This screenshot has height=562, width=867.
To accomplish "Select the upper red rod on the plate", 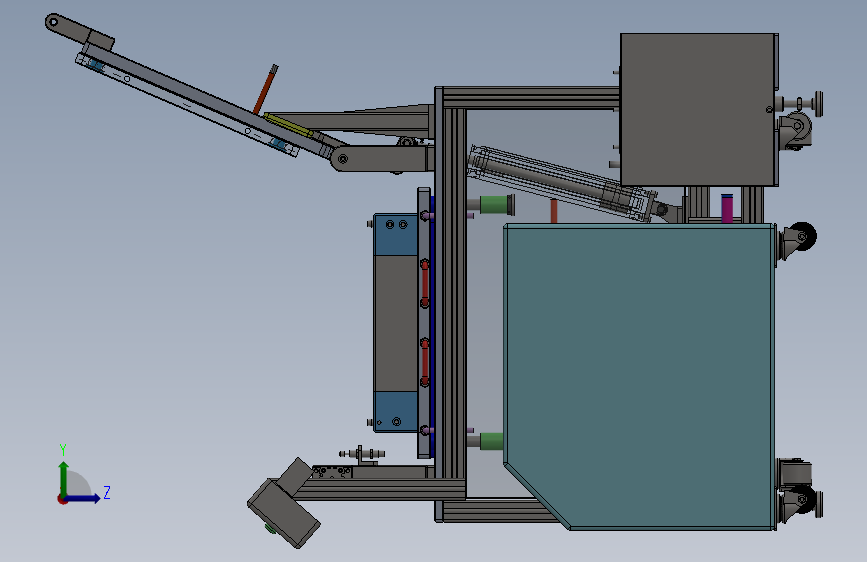I will 425,282.
